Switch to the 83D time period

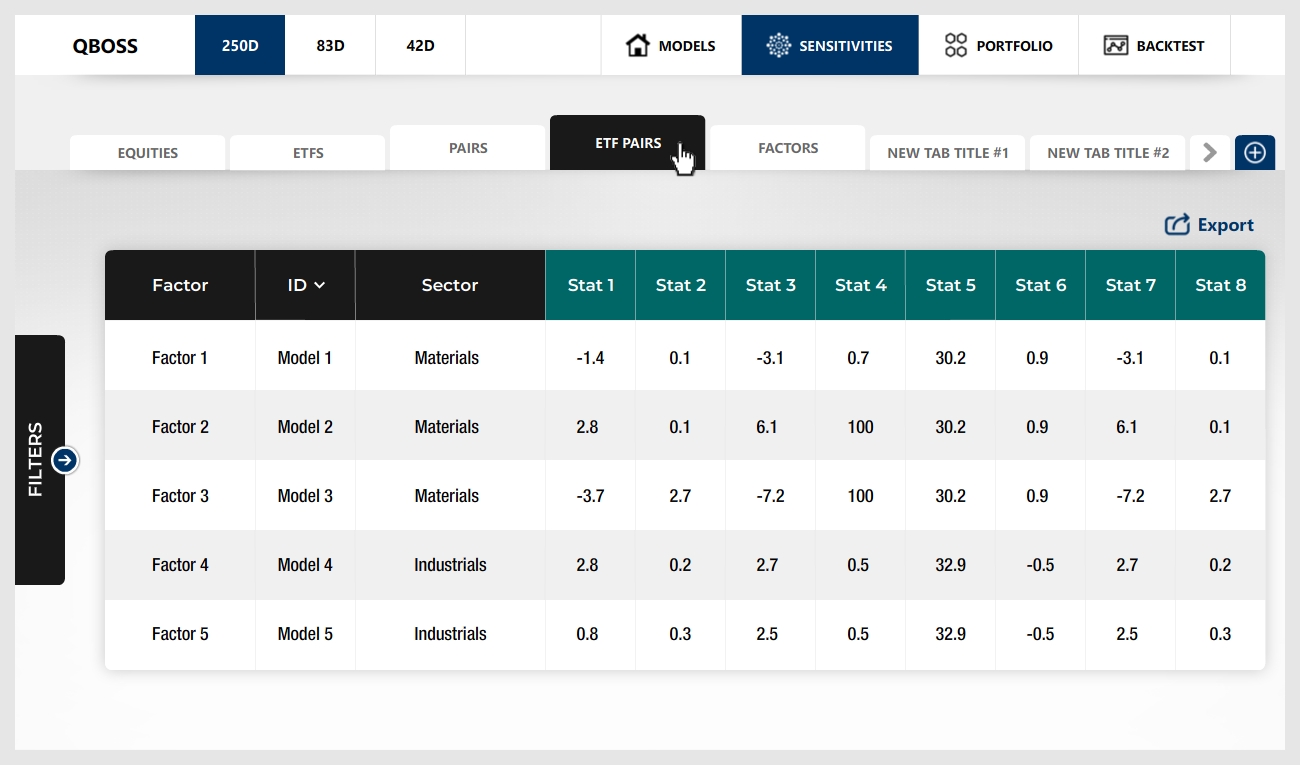330,45
